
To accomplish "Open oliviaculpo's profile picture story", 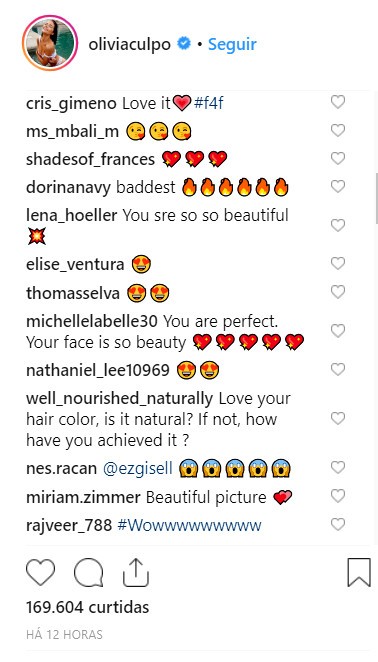I will (50, 43).
